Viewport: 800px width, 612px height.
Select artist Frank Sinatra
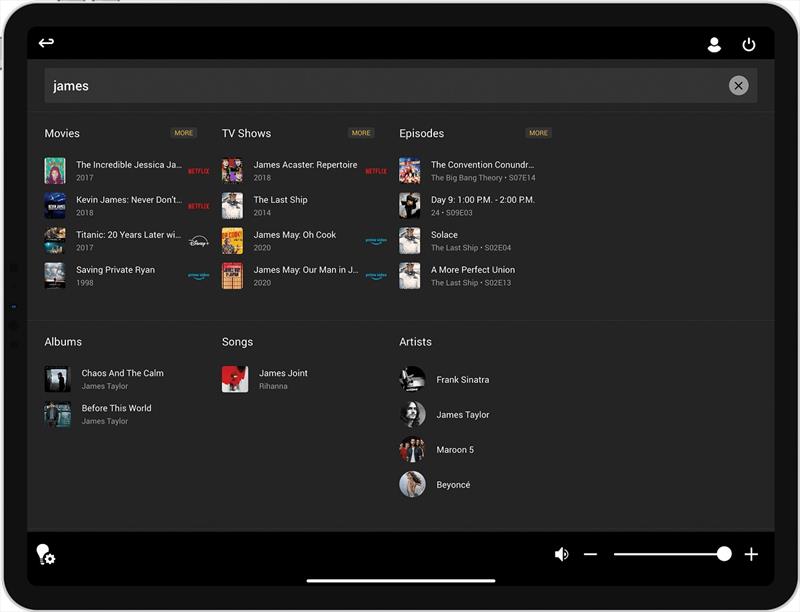point(463,380)
